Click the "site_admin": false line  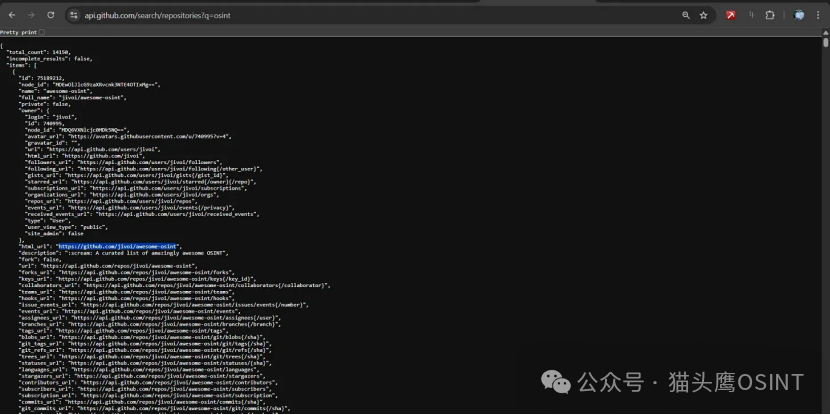point(54,233)
